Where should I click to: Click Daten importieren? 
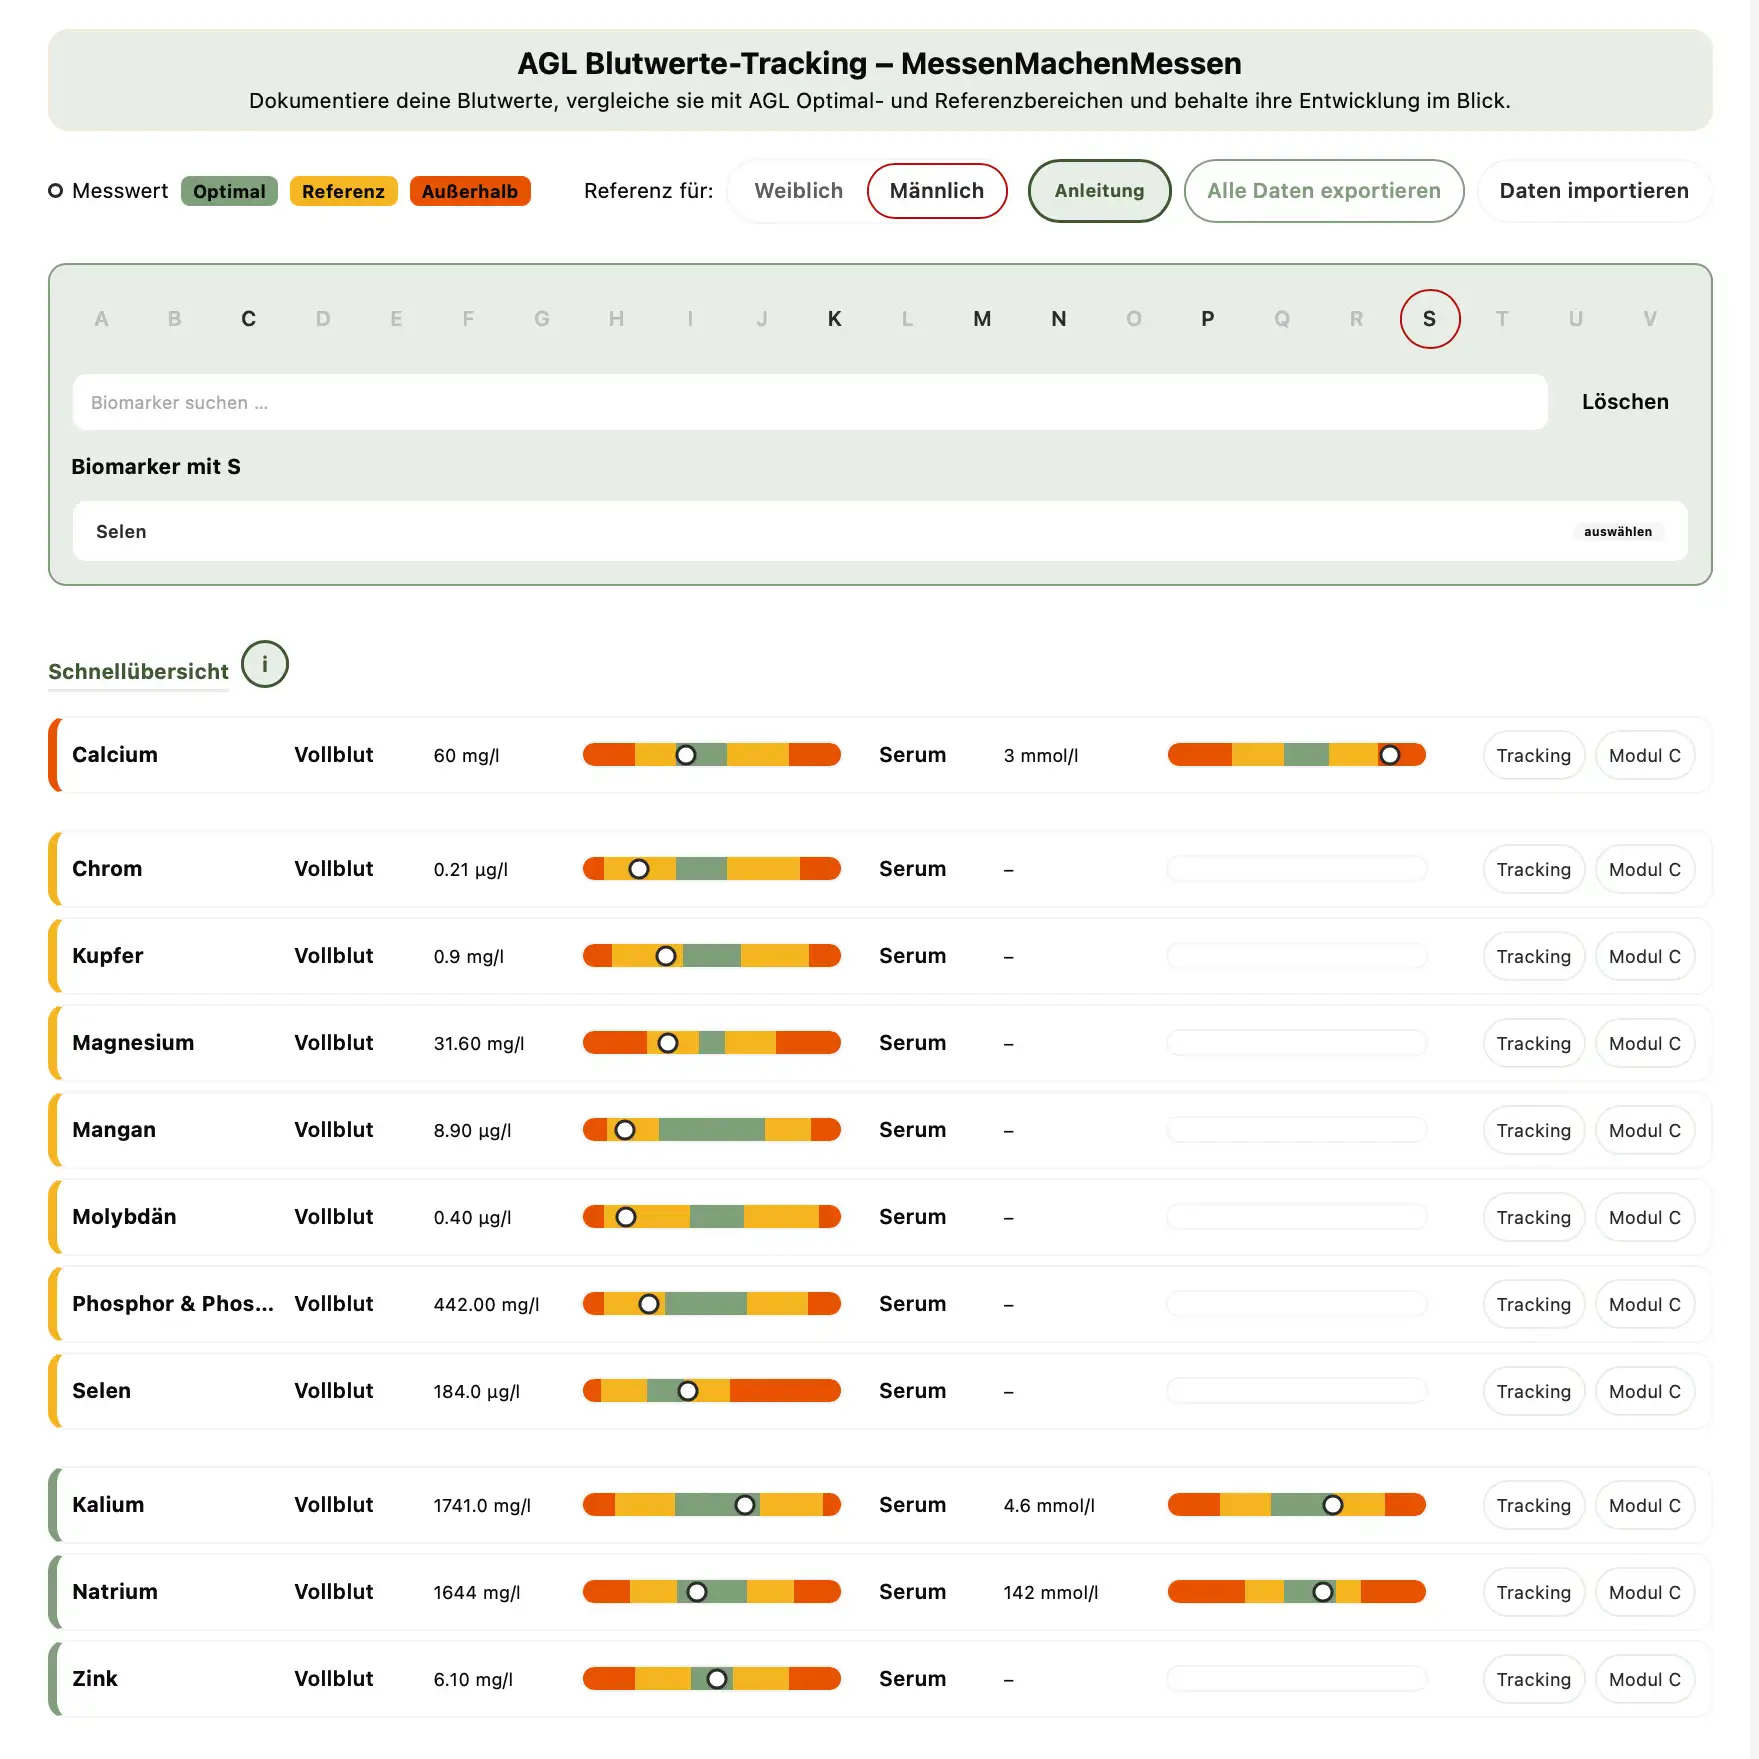coord(1593,190)
